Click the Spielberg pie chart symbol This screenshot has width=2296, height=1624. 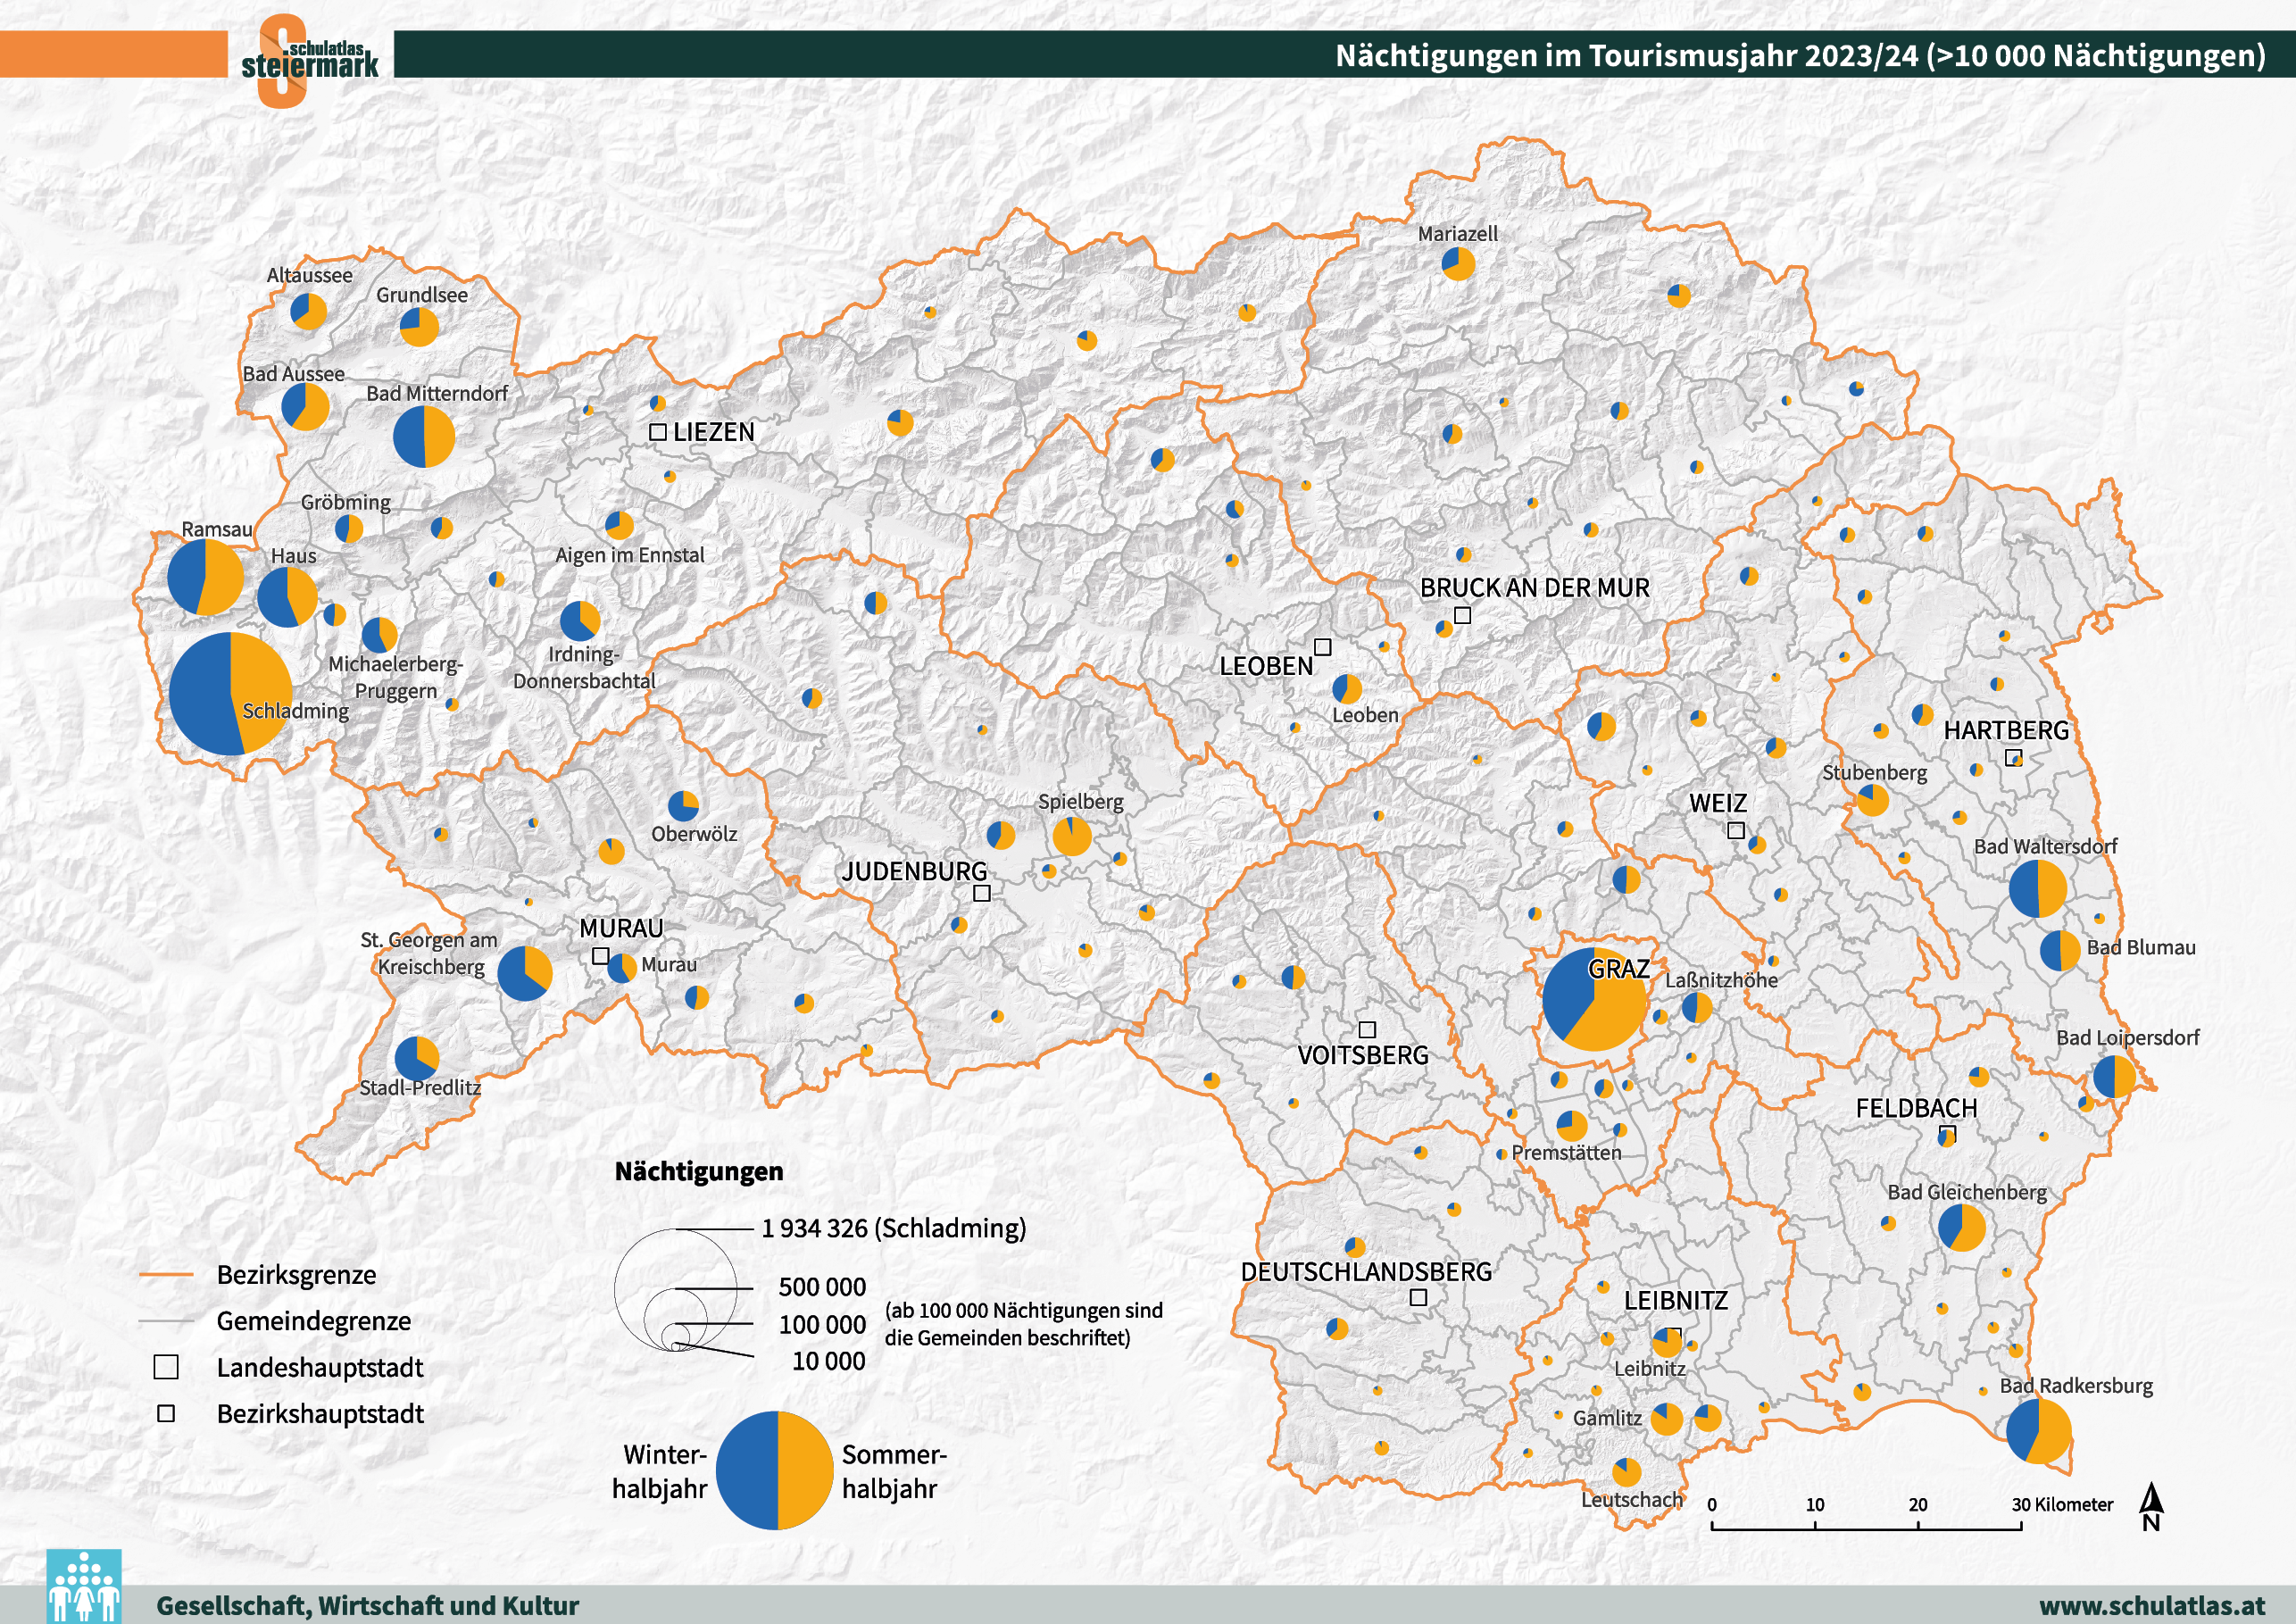point(1072,836)
